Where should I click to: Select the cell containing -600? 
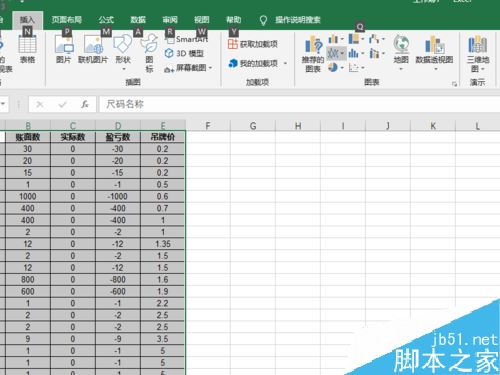(118, 291)
